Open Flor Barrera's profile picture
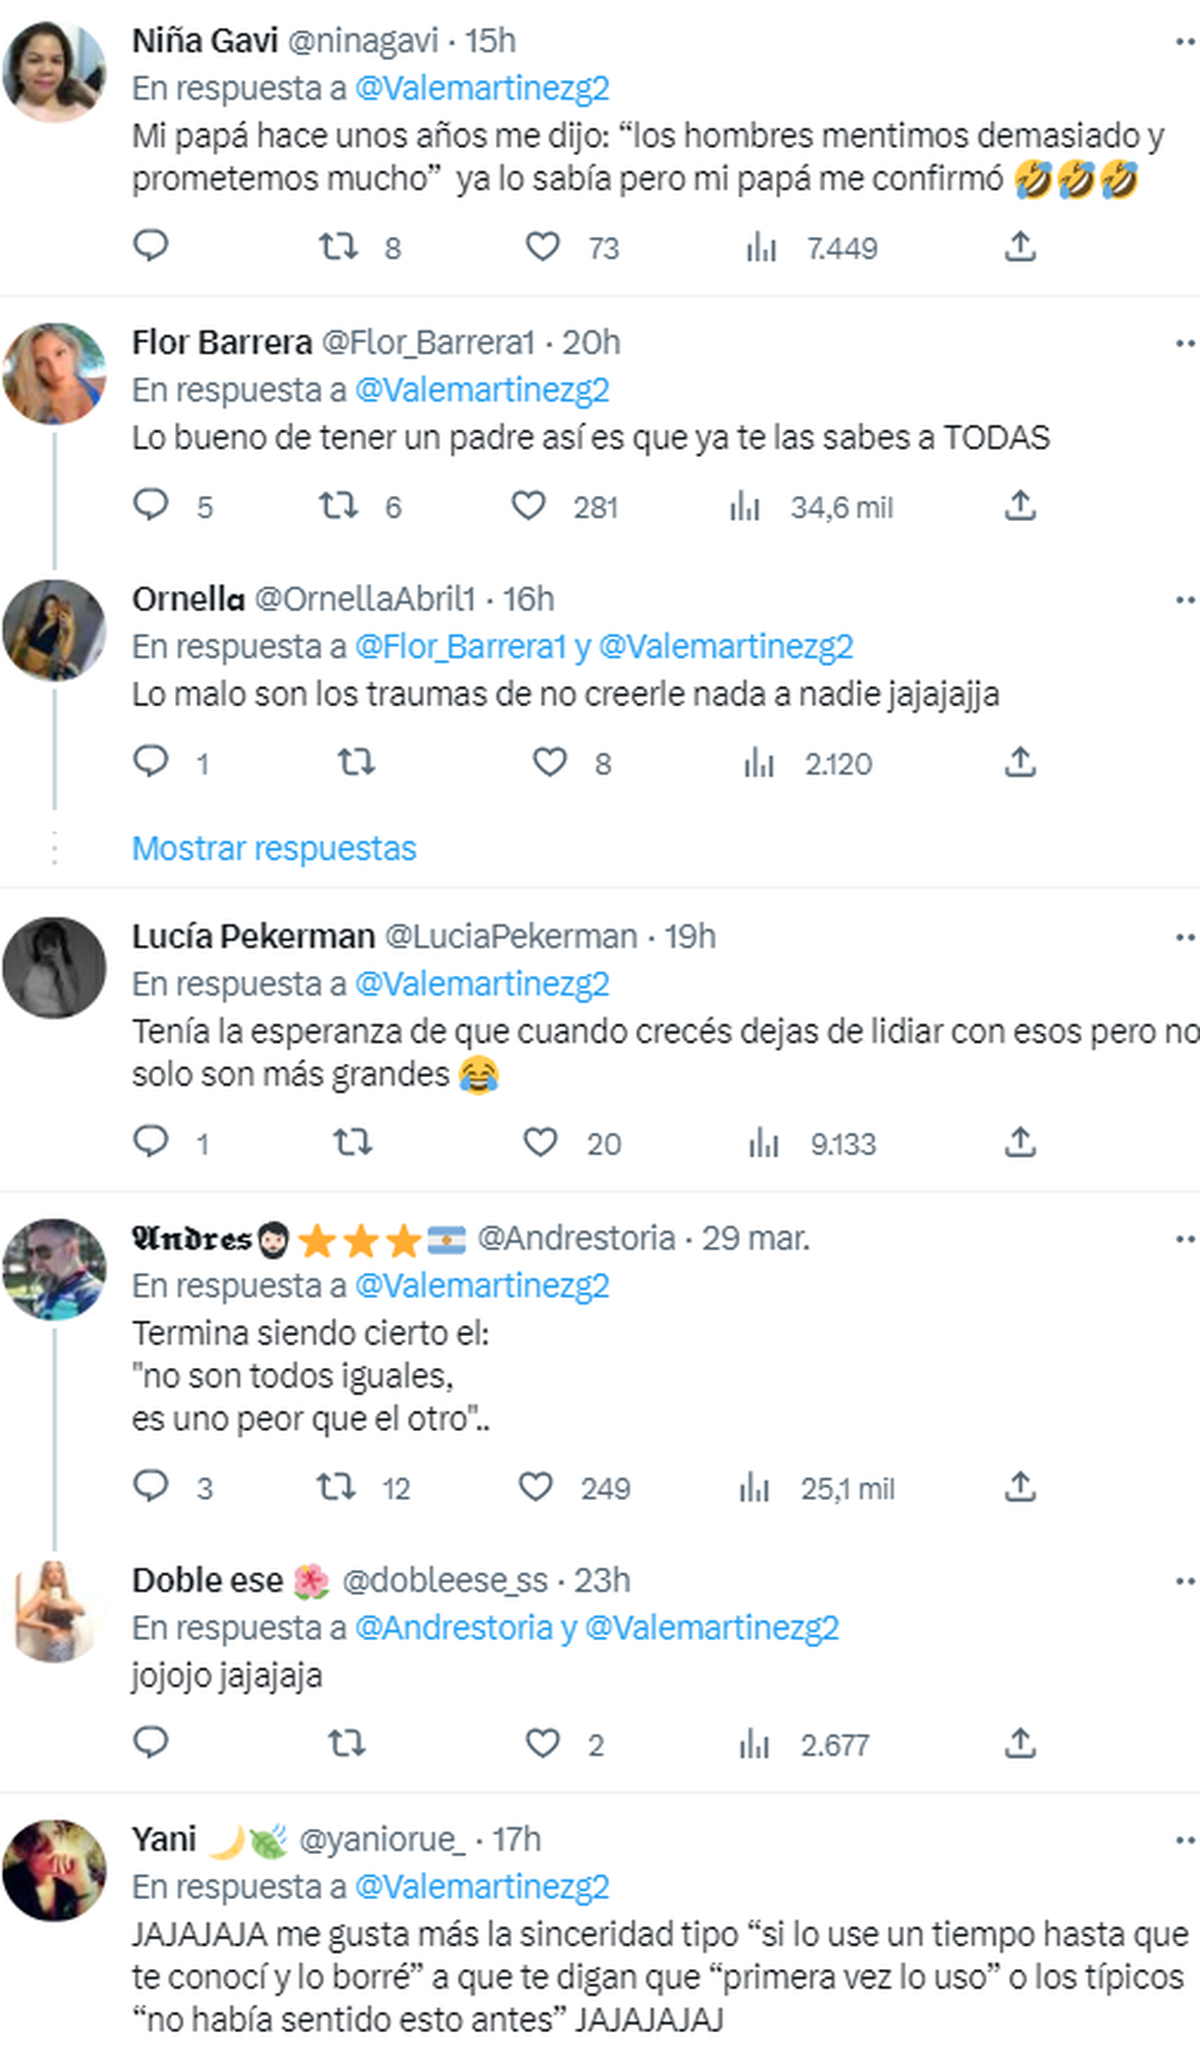 [x=54, y=373]
